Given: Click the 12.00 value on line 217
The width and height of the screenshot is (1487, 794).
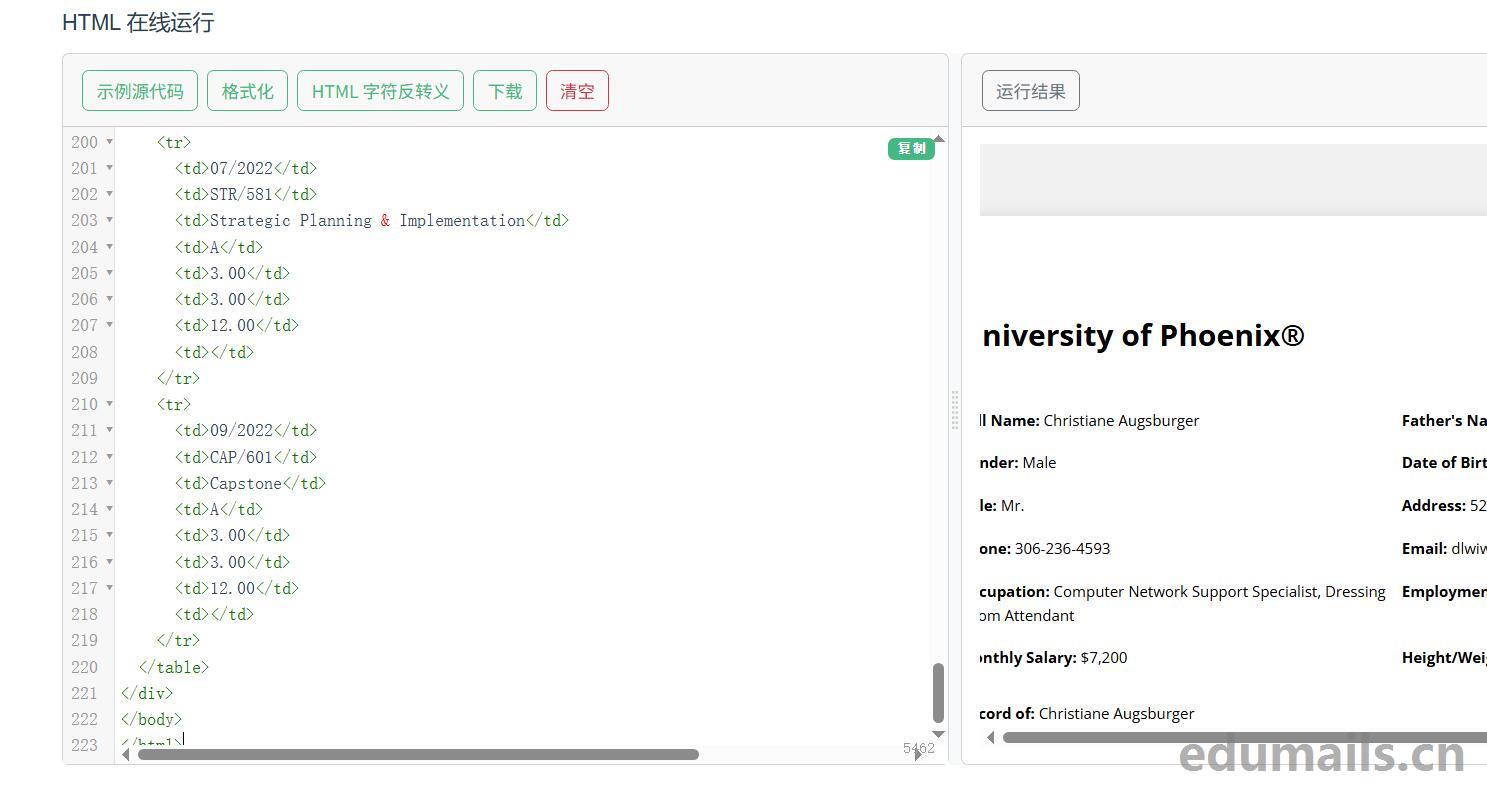Looking at the screenshot, I should coord(232,588).
